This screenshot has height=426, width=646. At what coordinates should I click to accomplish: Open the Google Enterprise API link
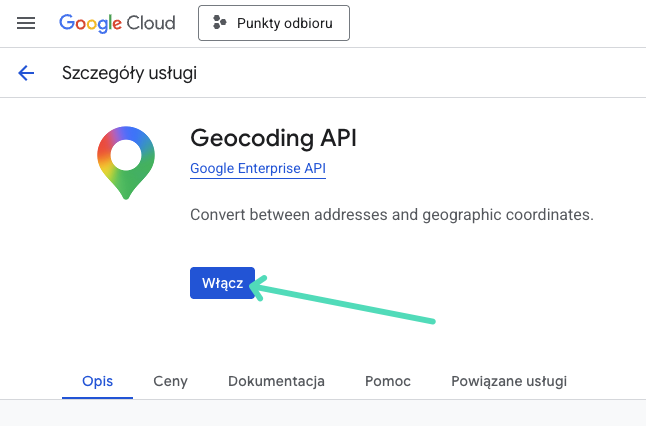point(258,169)
